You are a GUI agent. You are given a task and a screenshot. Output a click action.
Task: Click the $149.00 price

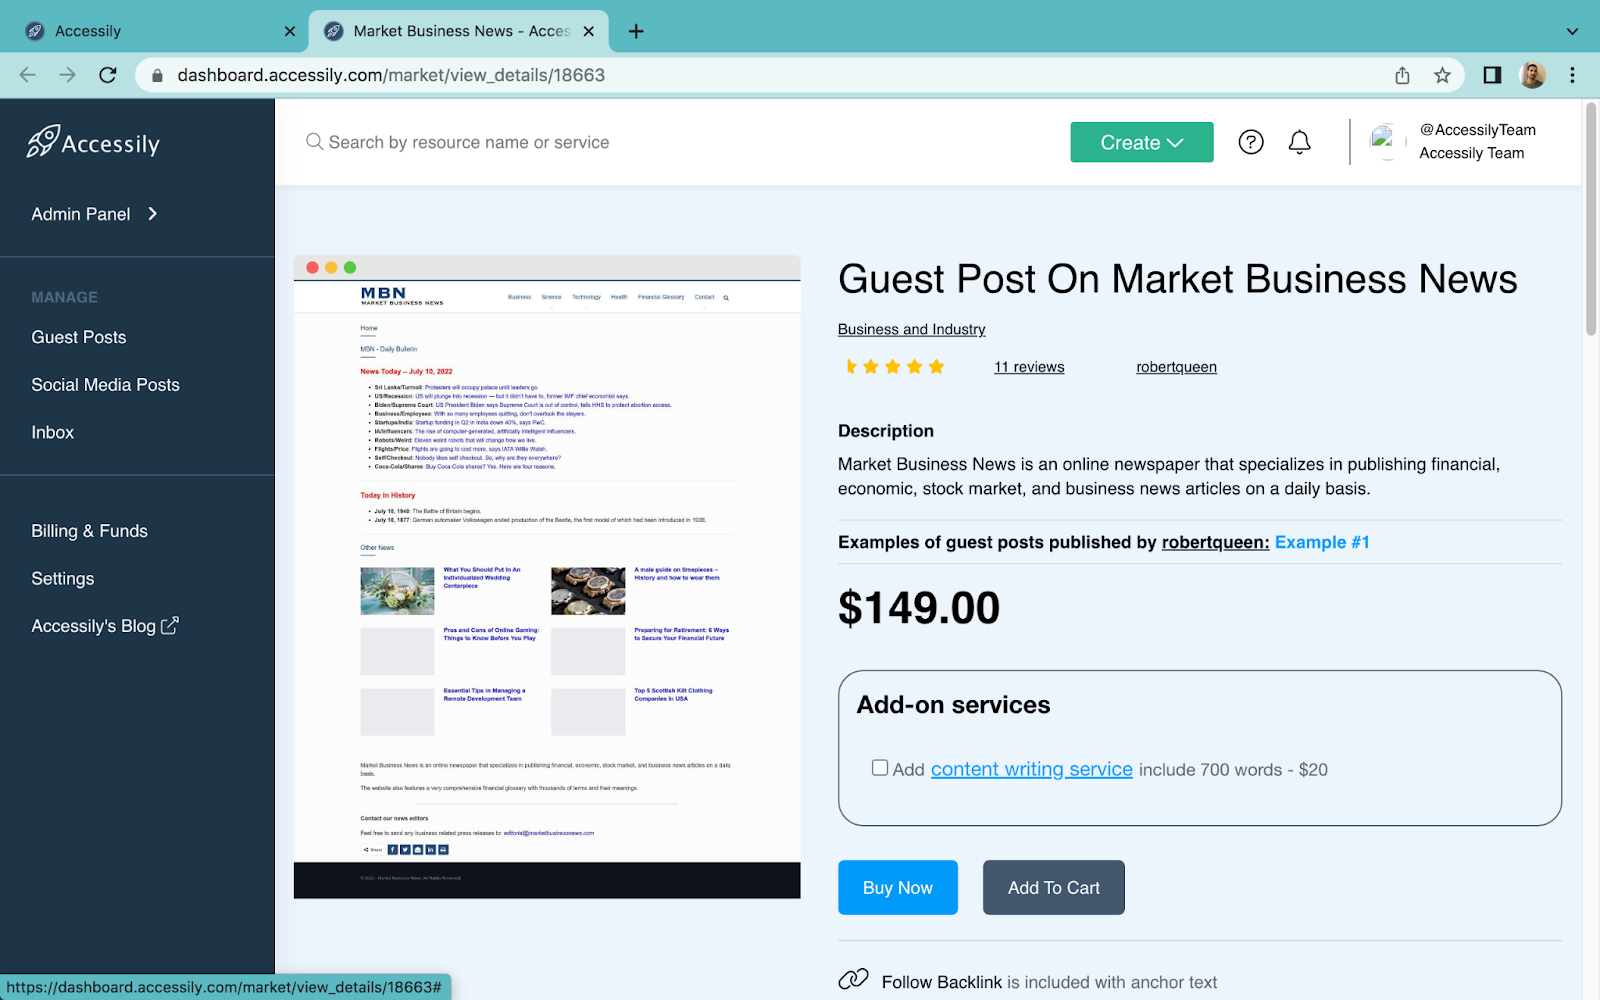919,608
